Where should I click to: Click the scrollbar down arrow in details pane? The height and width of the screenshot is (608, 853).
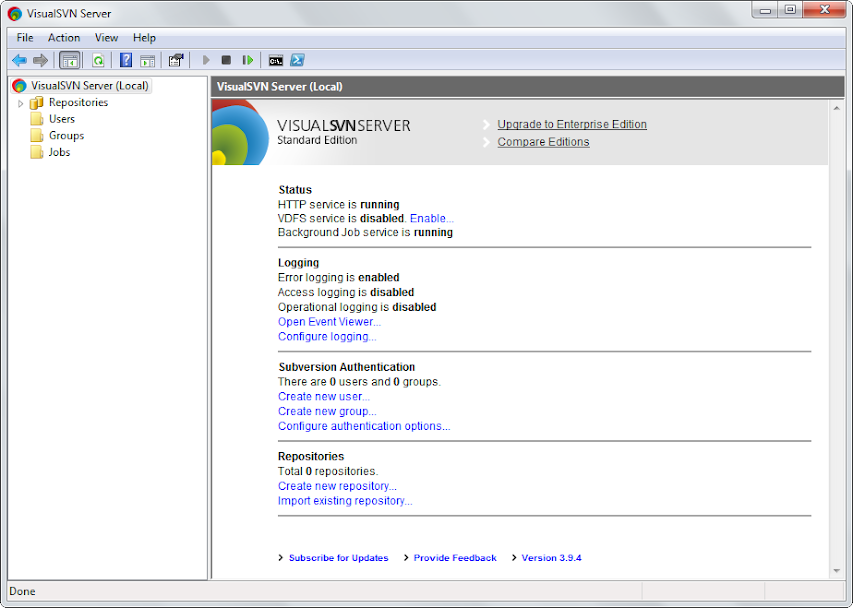click(837, 571)
